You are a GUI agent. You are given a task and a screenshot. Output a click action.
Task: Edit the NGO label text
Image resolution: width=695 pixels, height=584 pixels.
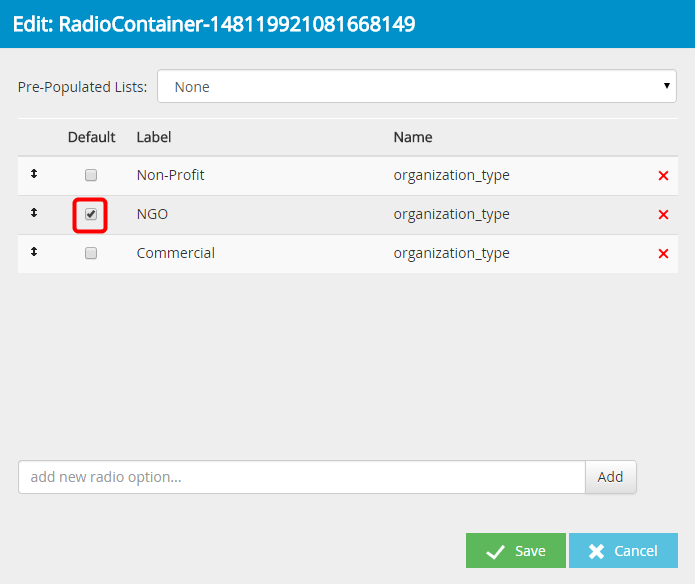point(152,214)
